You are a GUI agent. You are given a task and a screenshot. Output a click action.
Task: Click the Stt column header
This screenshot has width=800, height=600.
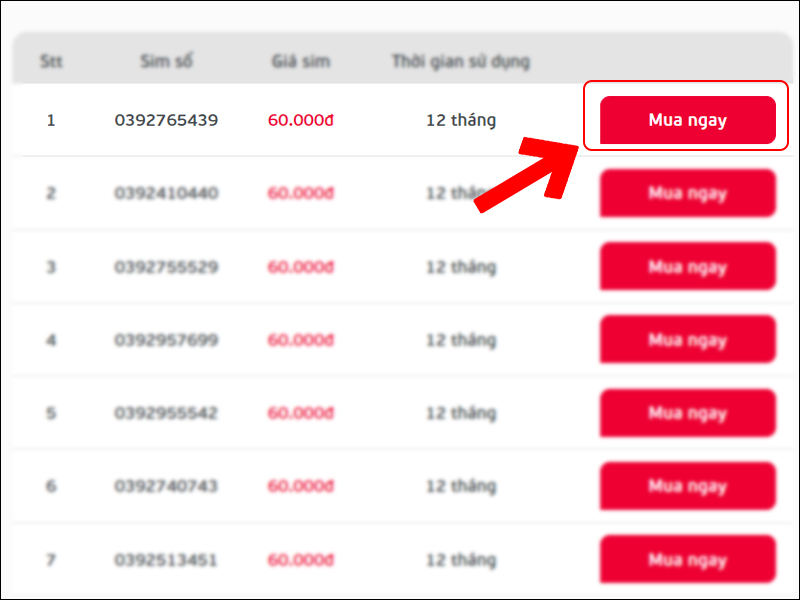[x=51, y=62]
